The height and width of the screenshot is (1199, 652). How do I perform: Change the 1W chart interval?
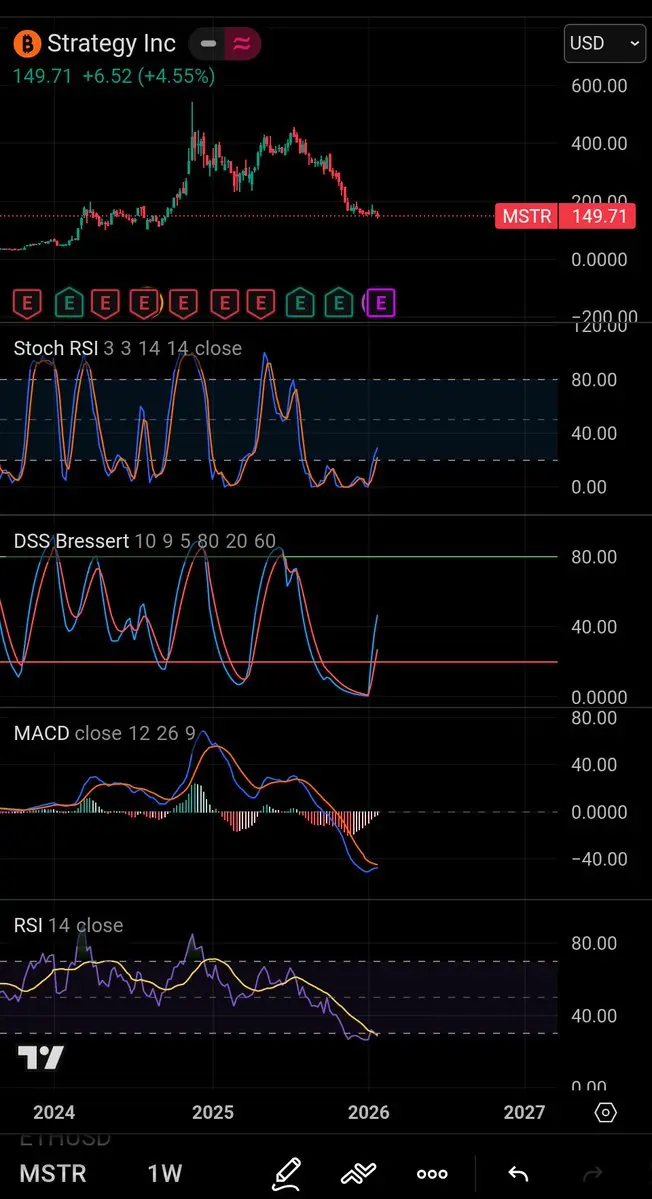pos(164,1173)
